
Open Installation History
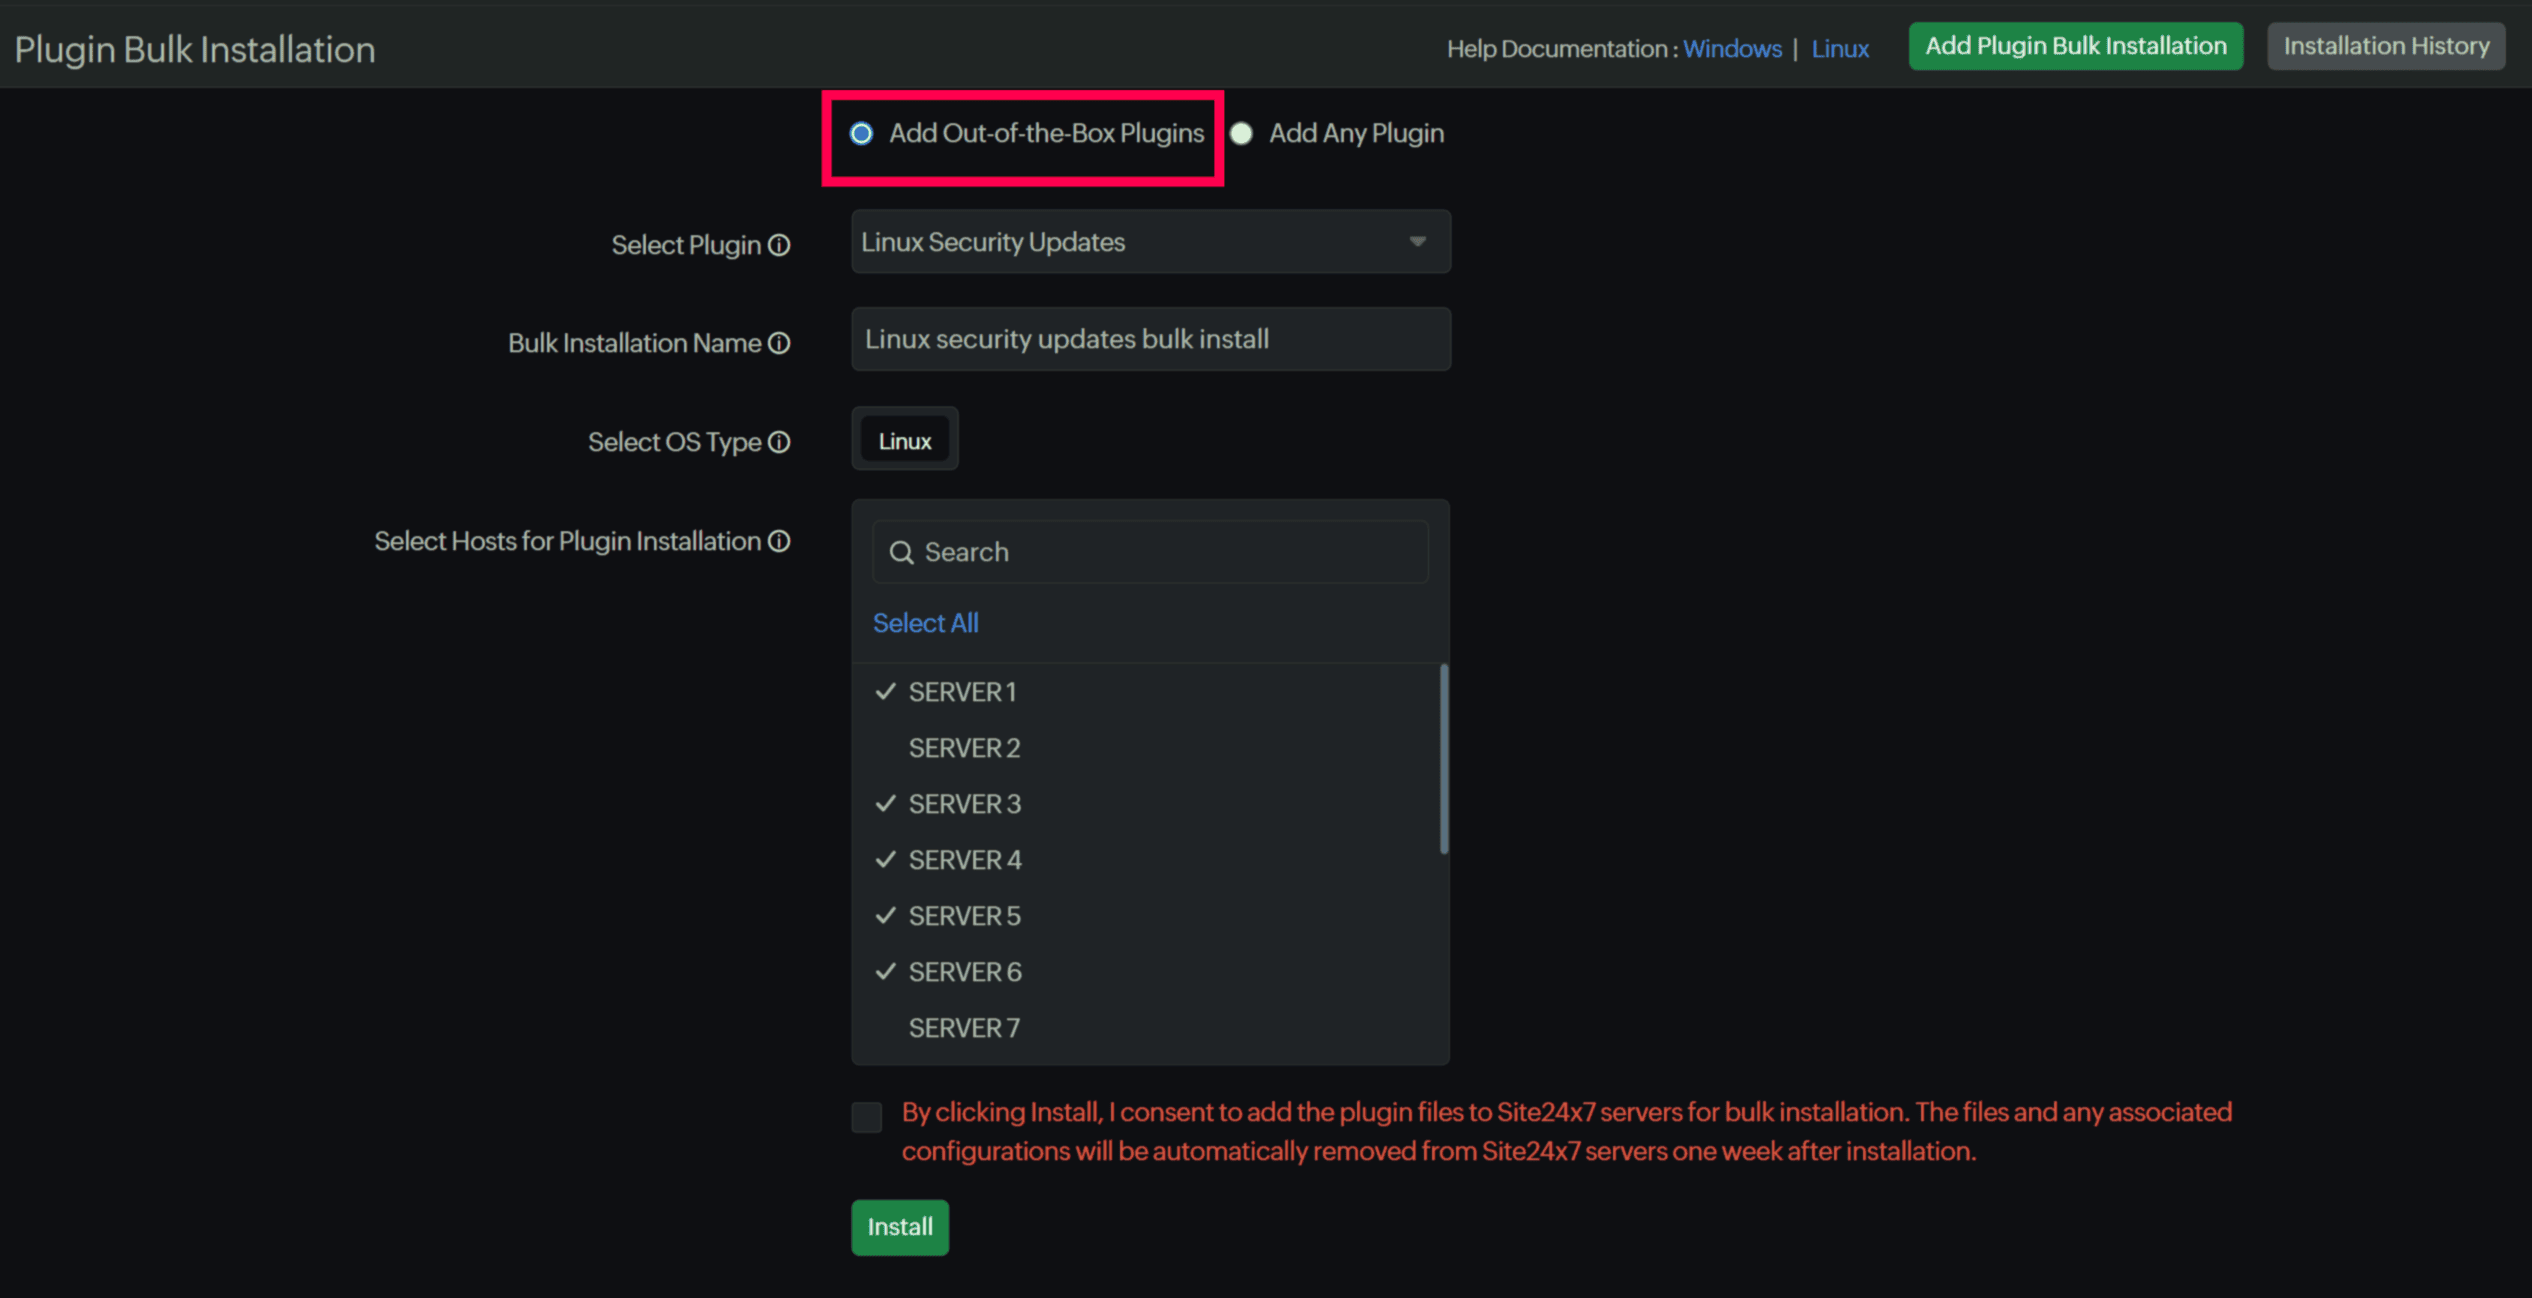click(x=2385, y=46)
